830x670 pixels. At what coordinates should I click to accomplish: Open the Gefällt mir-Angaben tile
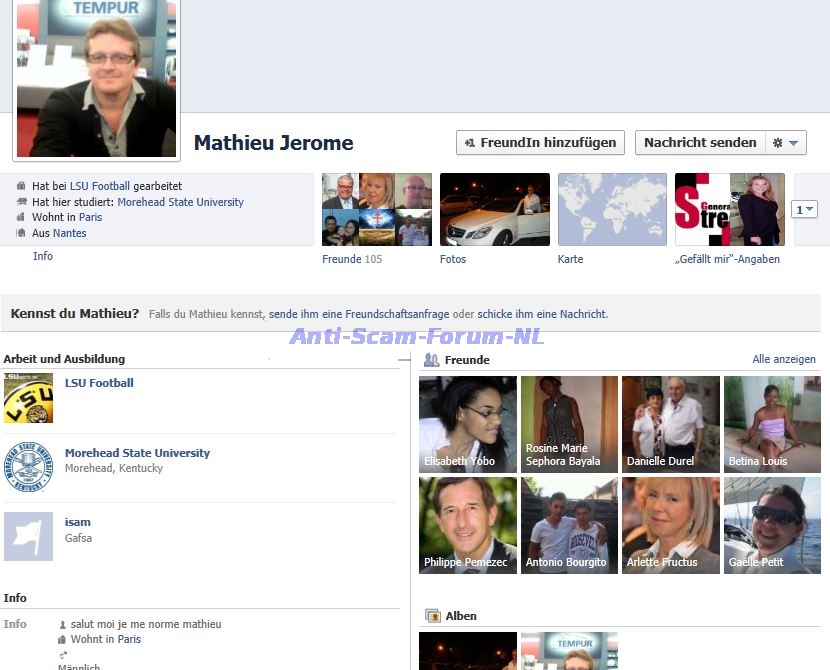[x=729, y=210]
